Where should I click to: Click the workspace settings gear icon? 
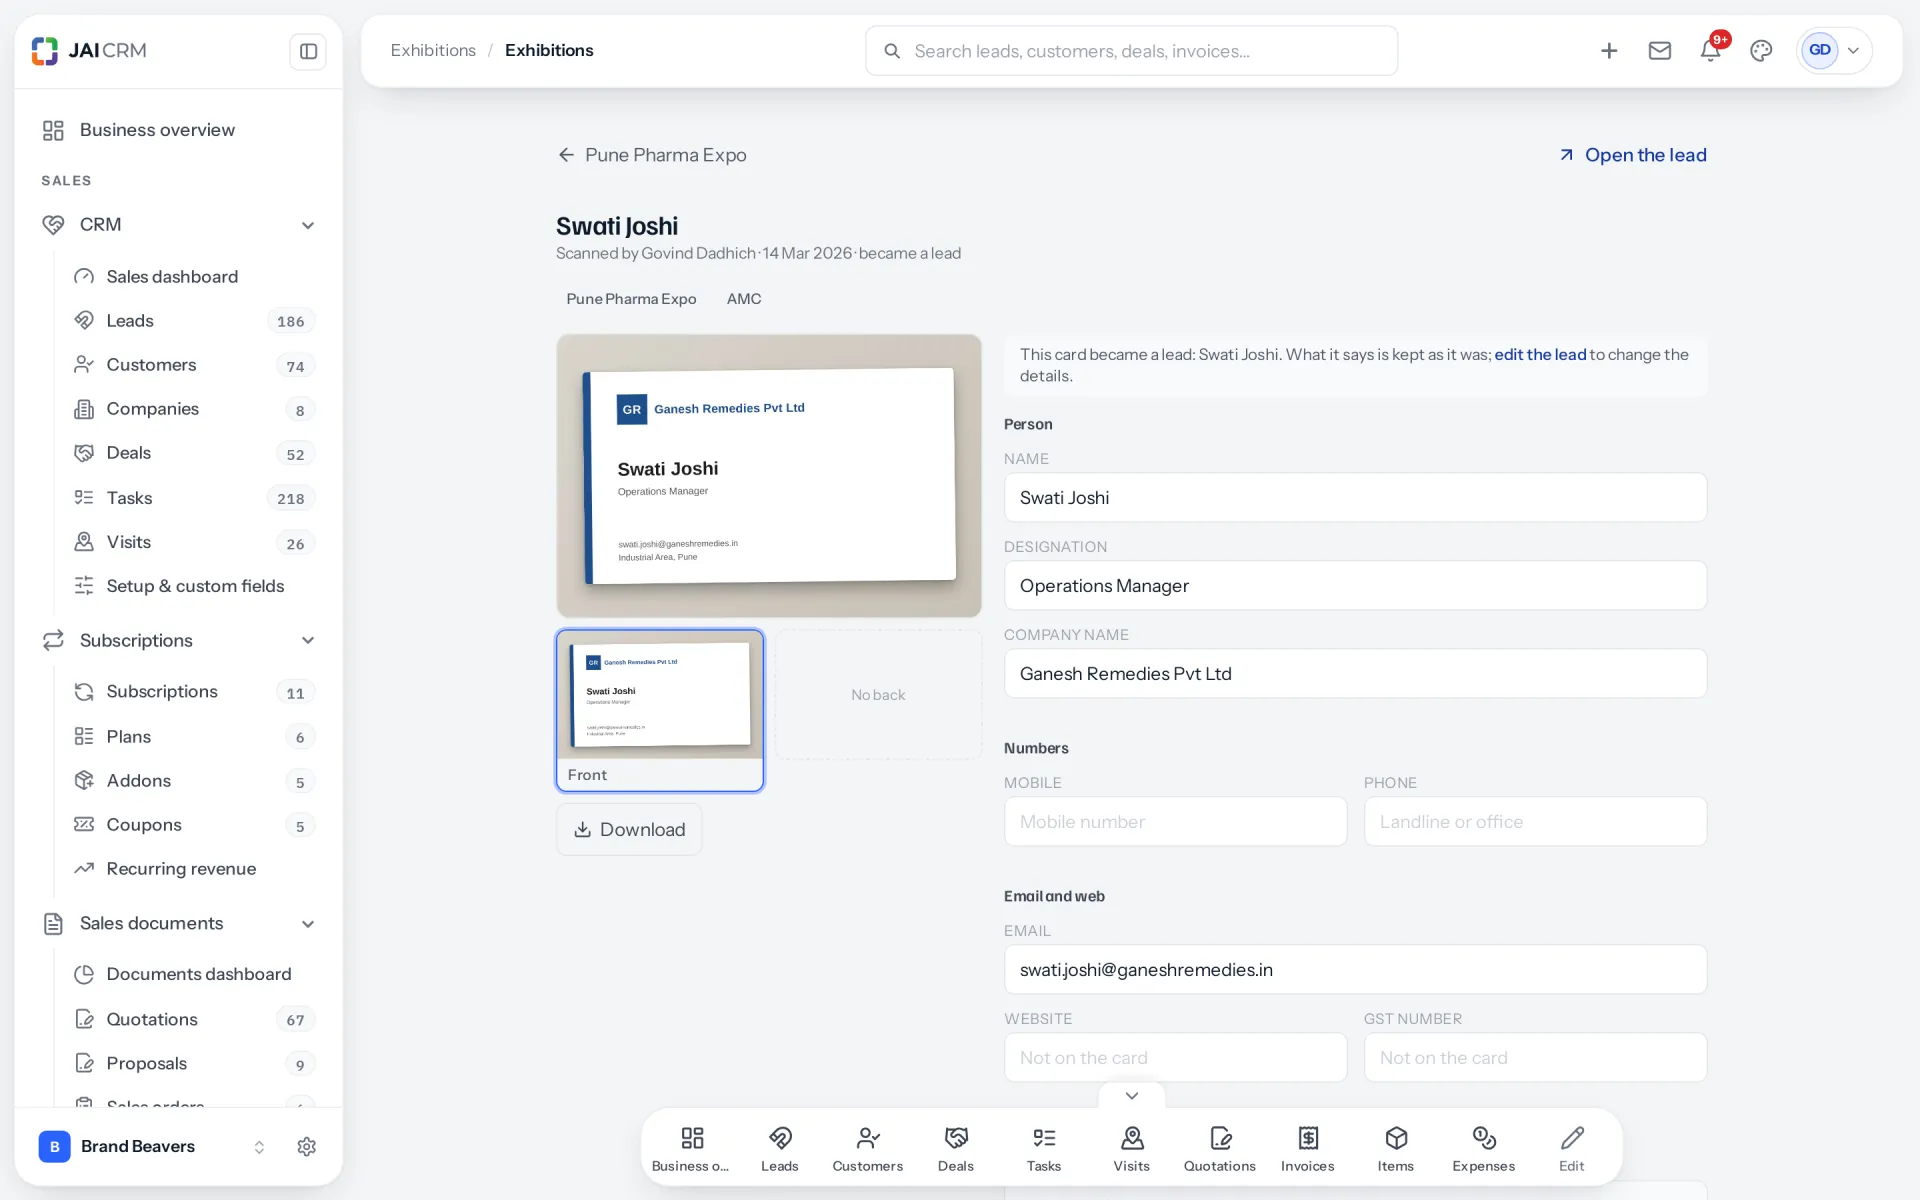click(307, 1146)
